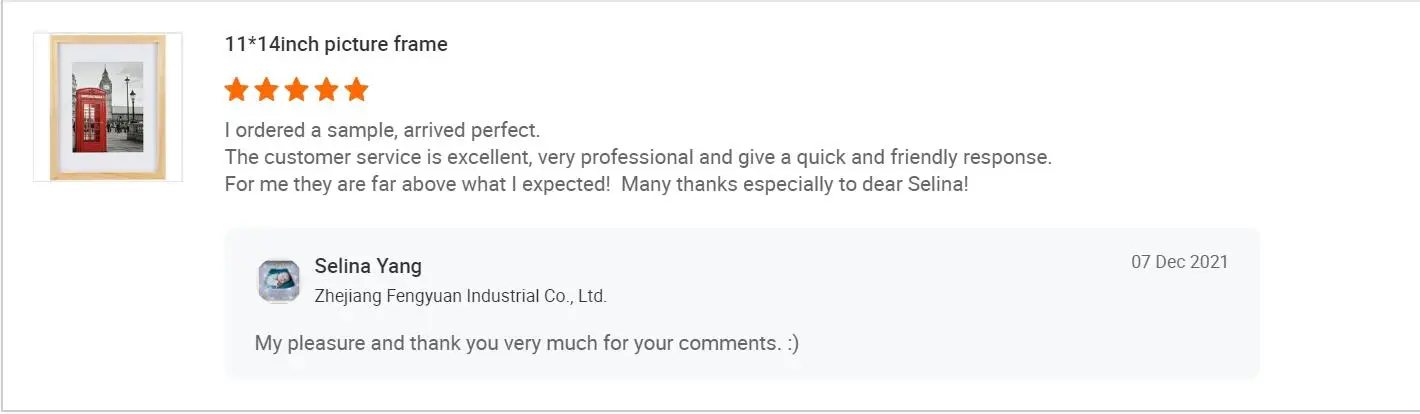Click Selina Yang's profile avatar
Screen dimensions: 1420x414
[279, 281]
